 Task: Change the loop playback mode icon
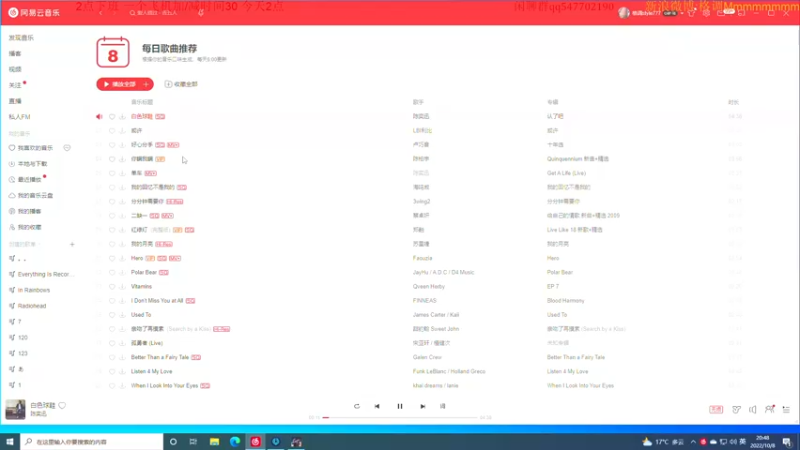pos(357,406)
